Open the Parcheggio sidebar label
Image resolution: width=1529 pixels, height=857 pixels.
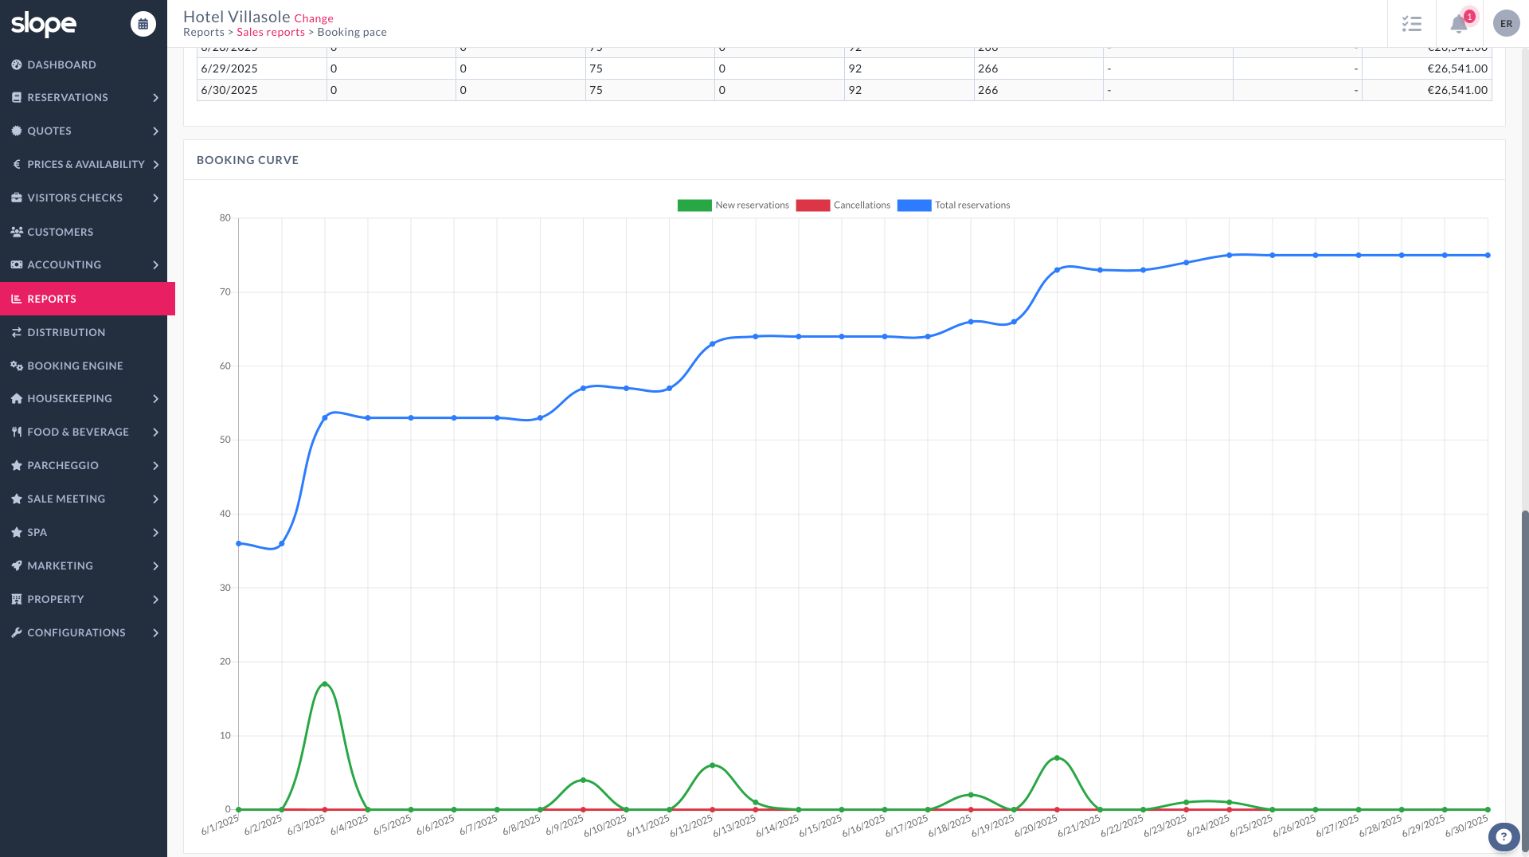click(63, 466)
